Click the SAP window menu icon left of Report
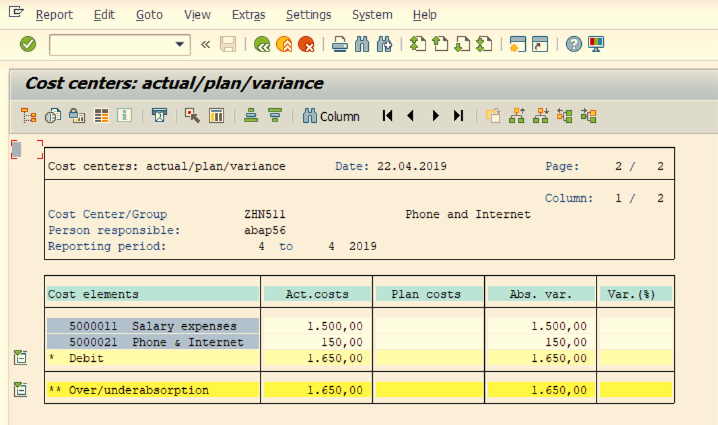Screen dimensions: 718x425 [x=16, y=12]
